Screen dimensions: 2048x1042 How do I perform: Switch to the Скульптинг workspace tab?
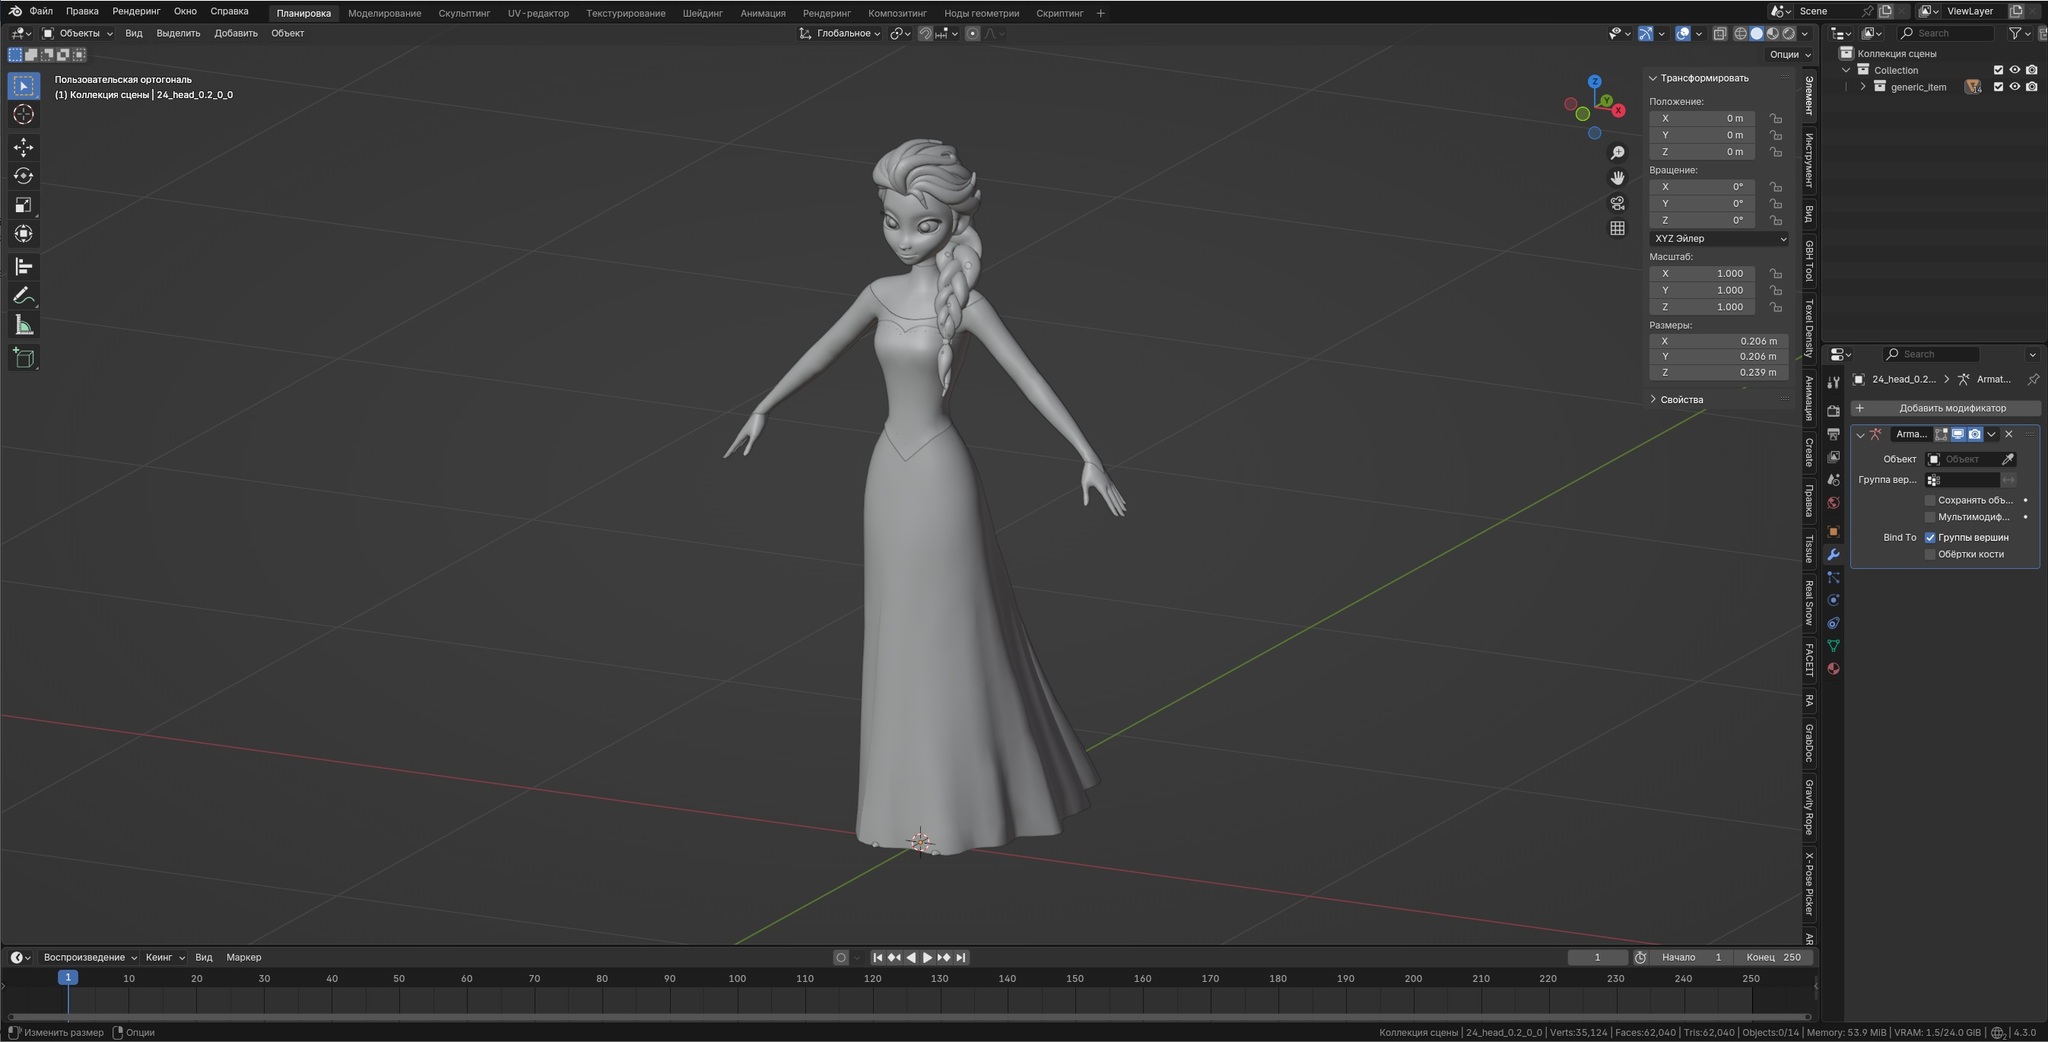point(464,13)
